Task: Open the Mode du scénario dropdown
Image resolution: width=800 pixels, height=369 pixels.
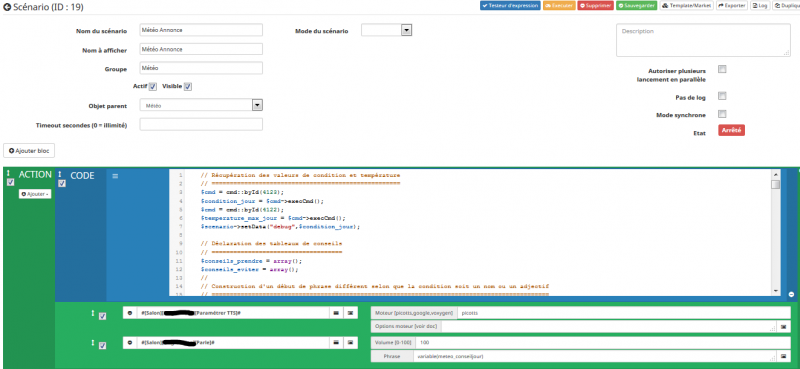Action: [386, 31]
